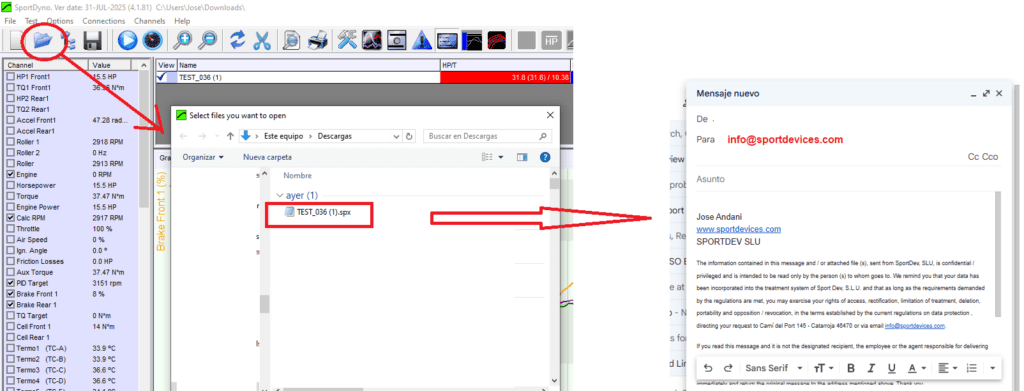Screen dimensions: 1024x391
Task: Zoom out using magnifier minus icon
Action: click(208, 40)
